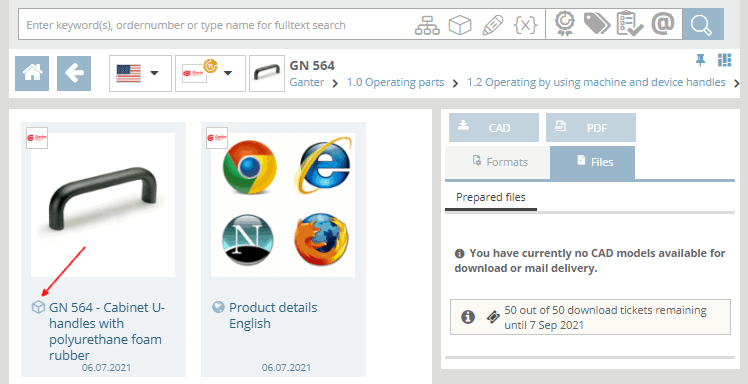Viewport: 748px width, 384px height.
Task: Click the info icon in download tickets box
Action: pos(468,317)
